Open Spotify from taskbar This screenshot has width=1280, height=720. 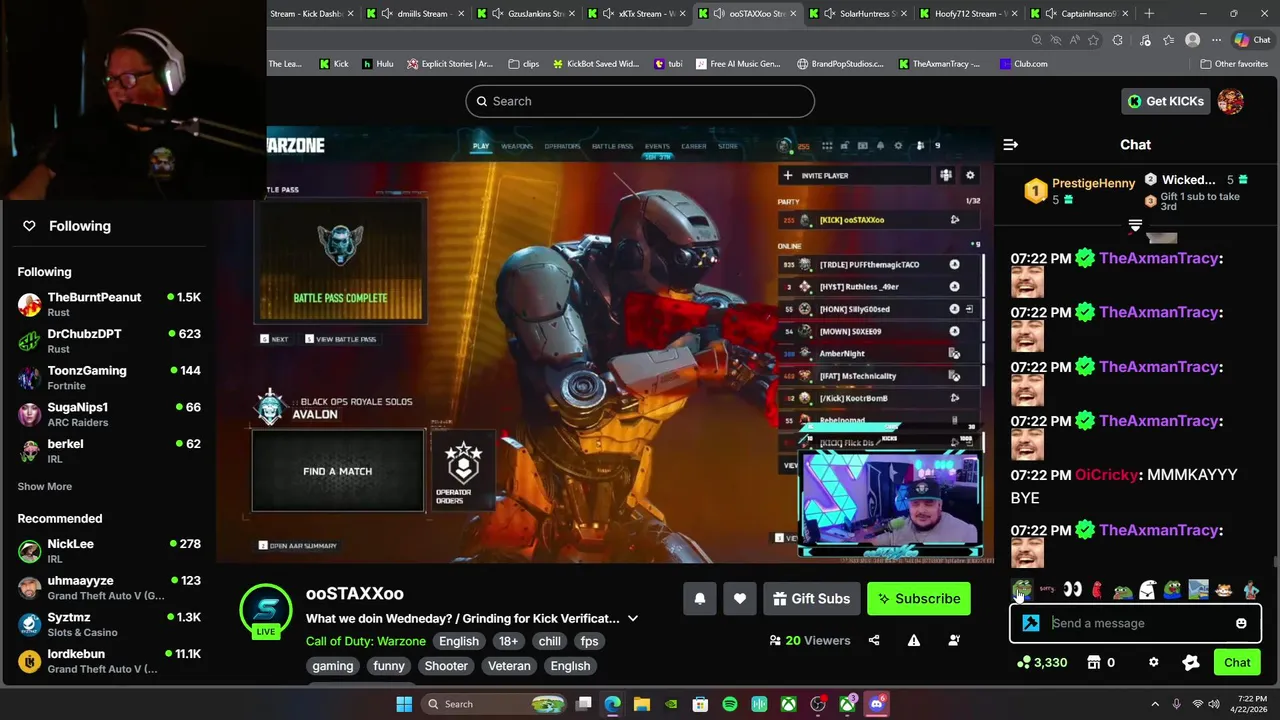tap(730, 704)
